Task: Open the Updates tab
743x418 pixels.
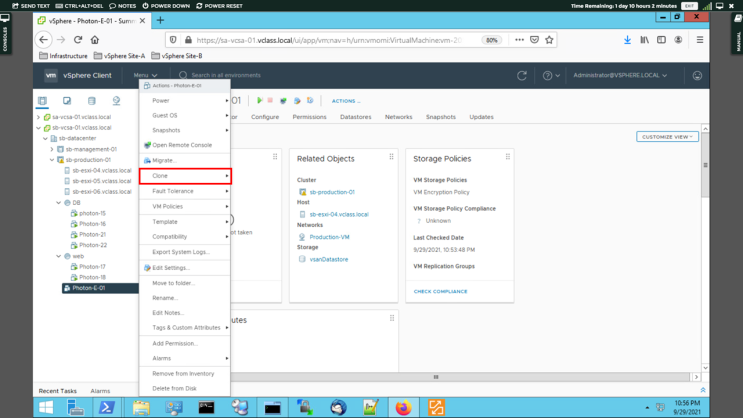Action: coord(481,117)
